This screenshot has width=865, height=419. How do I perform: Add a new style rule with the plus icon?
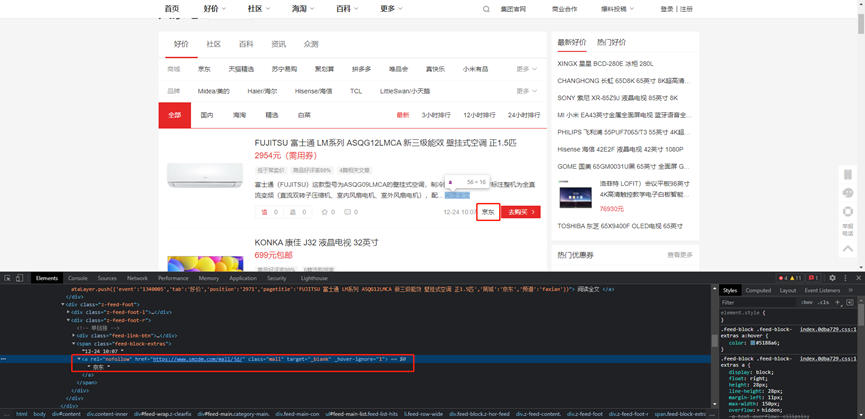(x=837, y=302)
